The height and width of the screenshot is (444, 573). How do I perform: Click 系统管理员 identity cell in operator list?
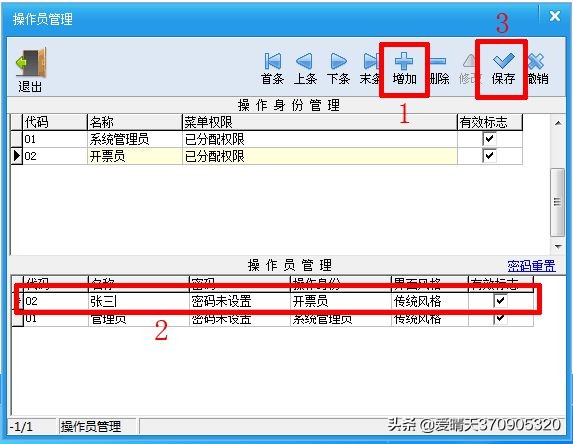pos(341,319)
